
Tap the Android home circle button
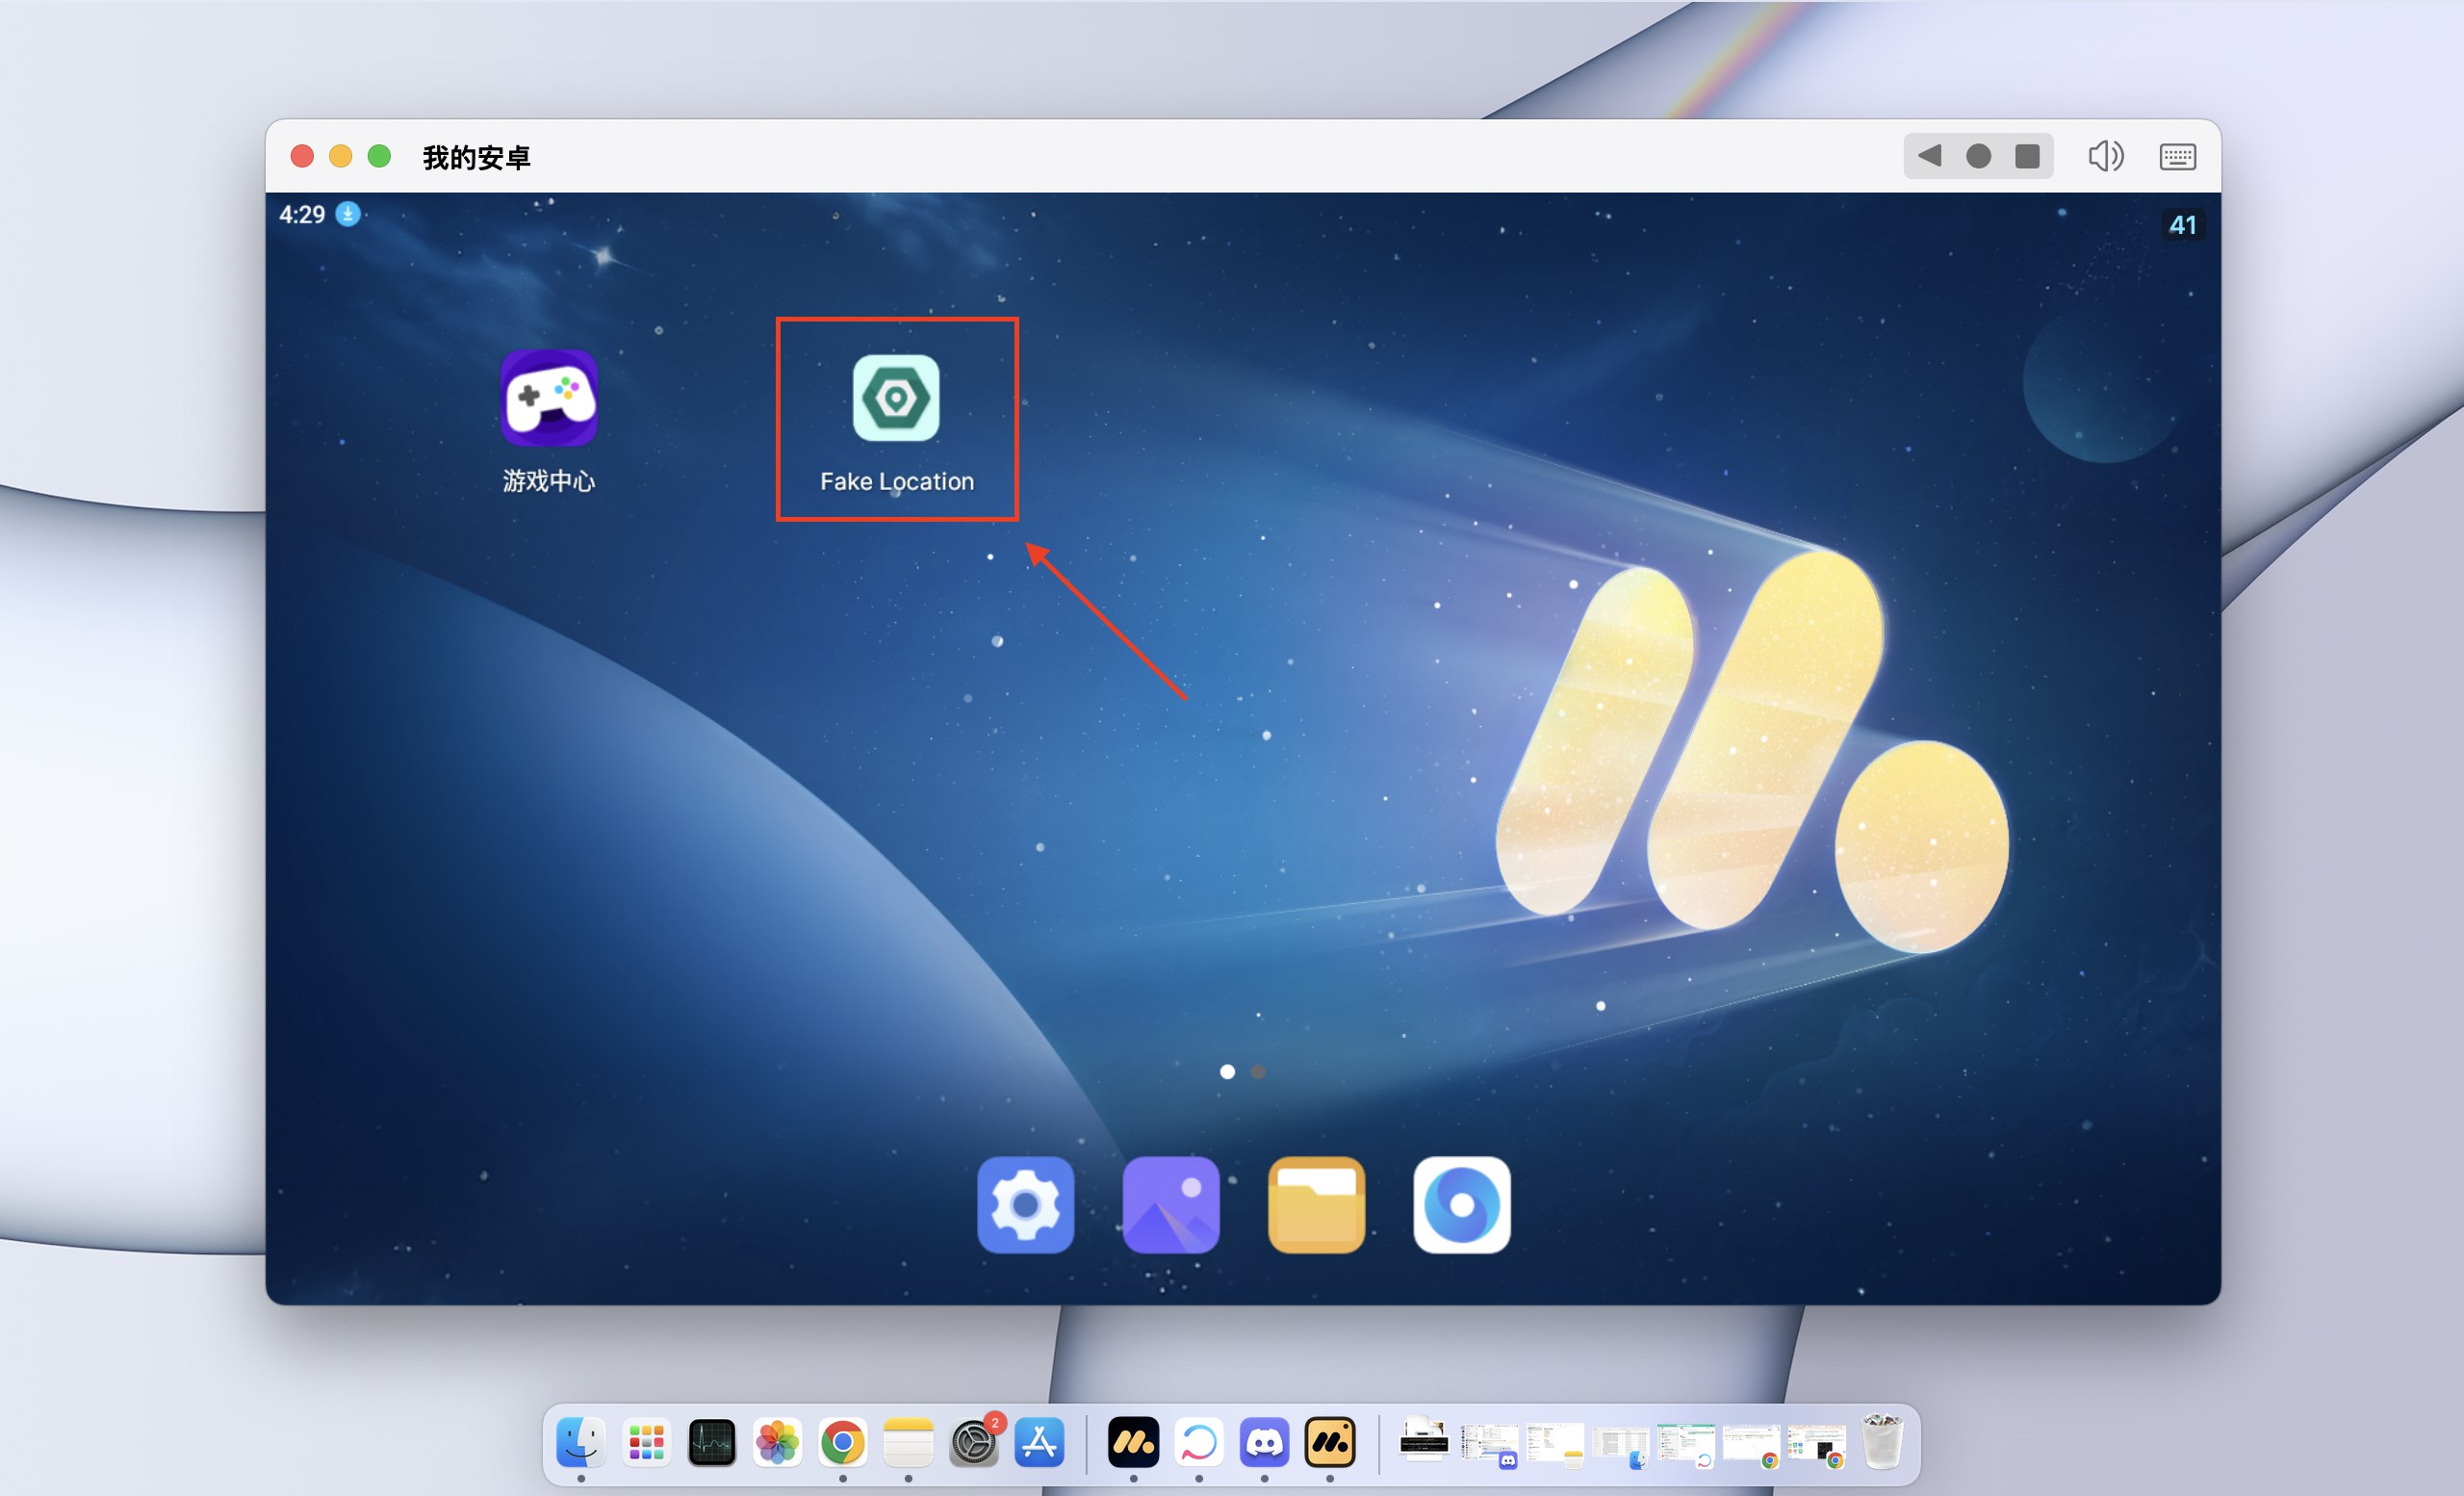pyautogui.click(x=1978, y=156)
